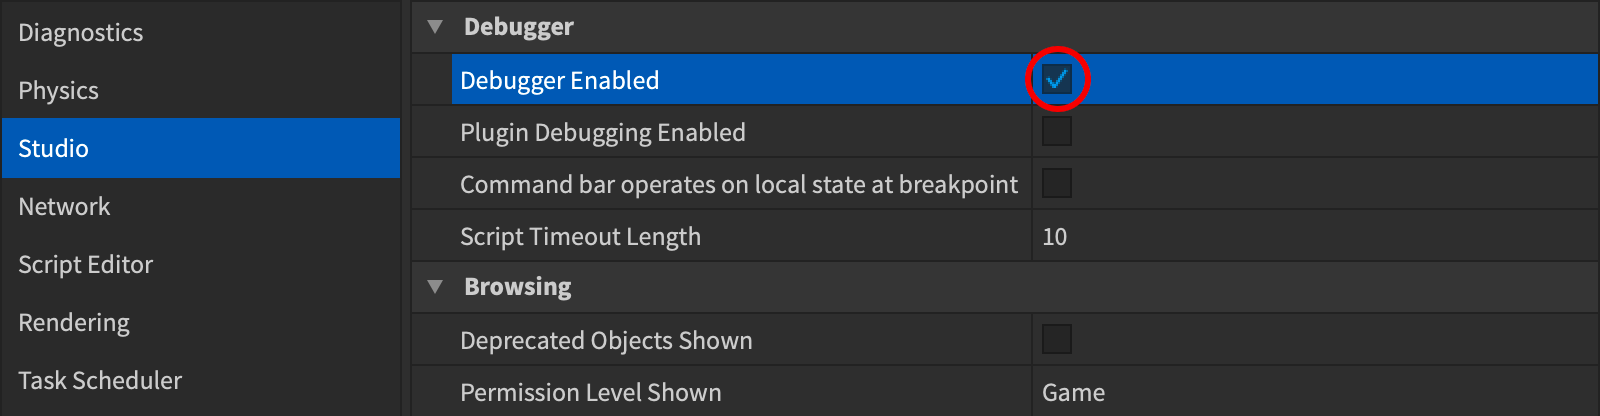Viewport: 1600px width, 416px height.
Task: Switch to Rendering settings
Action: (x=74, y=323)
